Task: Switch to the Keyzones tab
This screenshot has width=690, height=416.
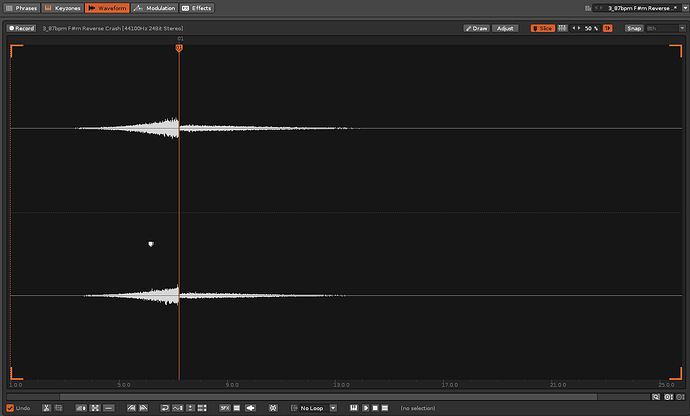Action: (62, 8)
